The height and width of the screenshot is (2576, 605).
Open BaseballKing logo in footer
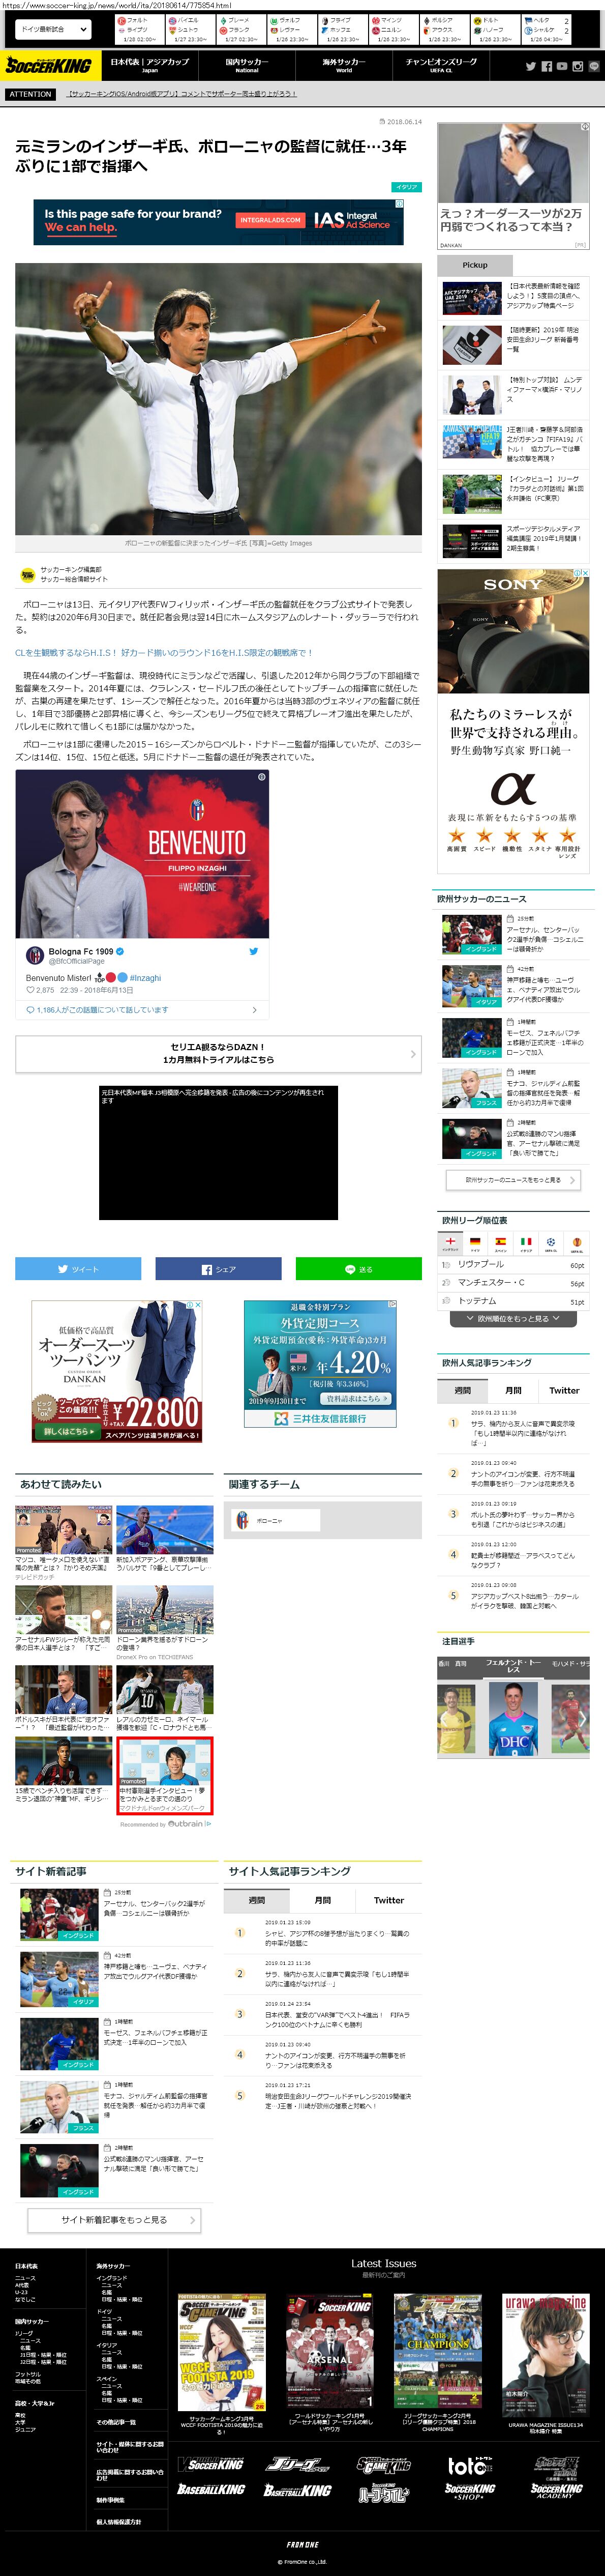click(211, 2489)
